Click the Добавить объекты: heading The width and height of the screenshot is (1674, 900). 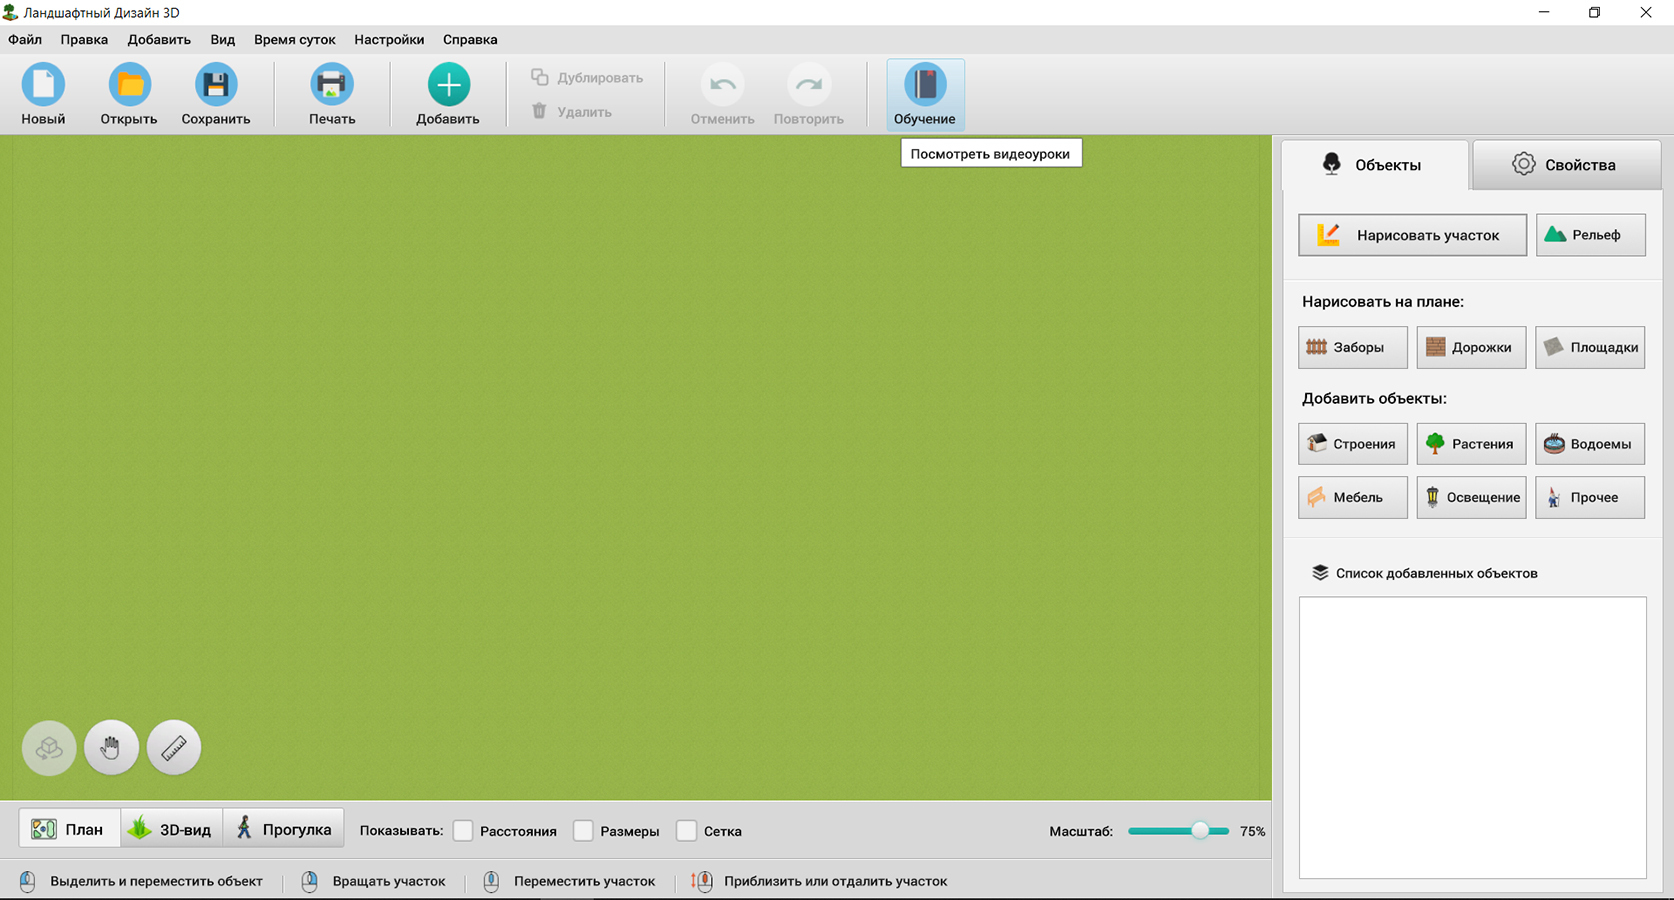tap(1374, 398)
